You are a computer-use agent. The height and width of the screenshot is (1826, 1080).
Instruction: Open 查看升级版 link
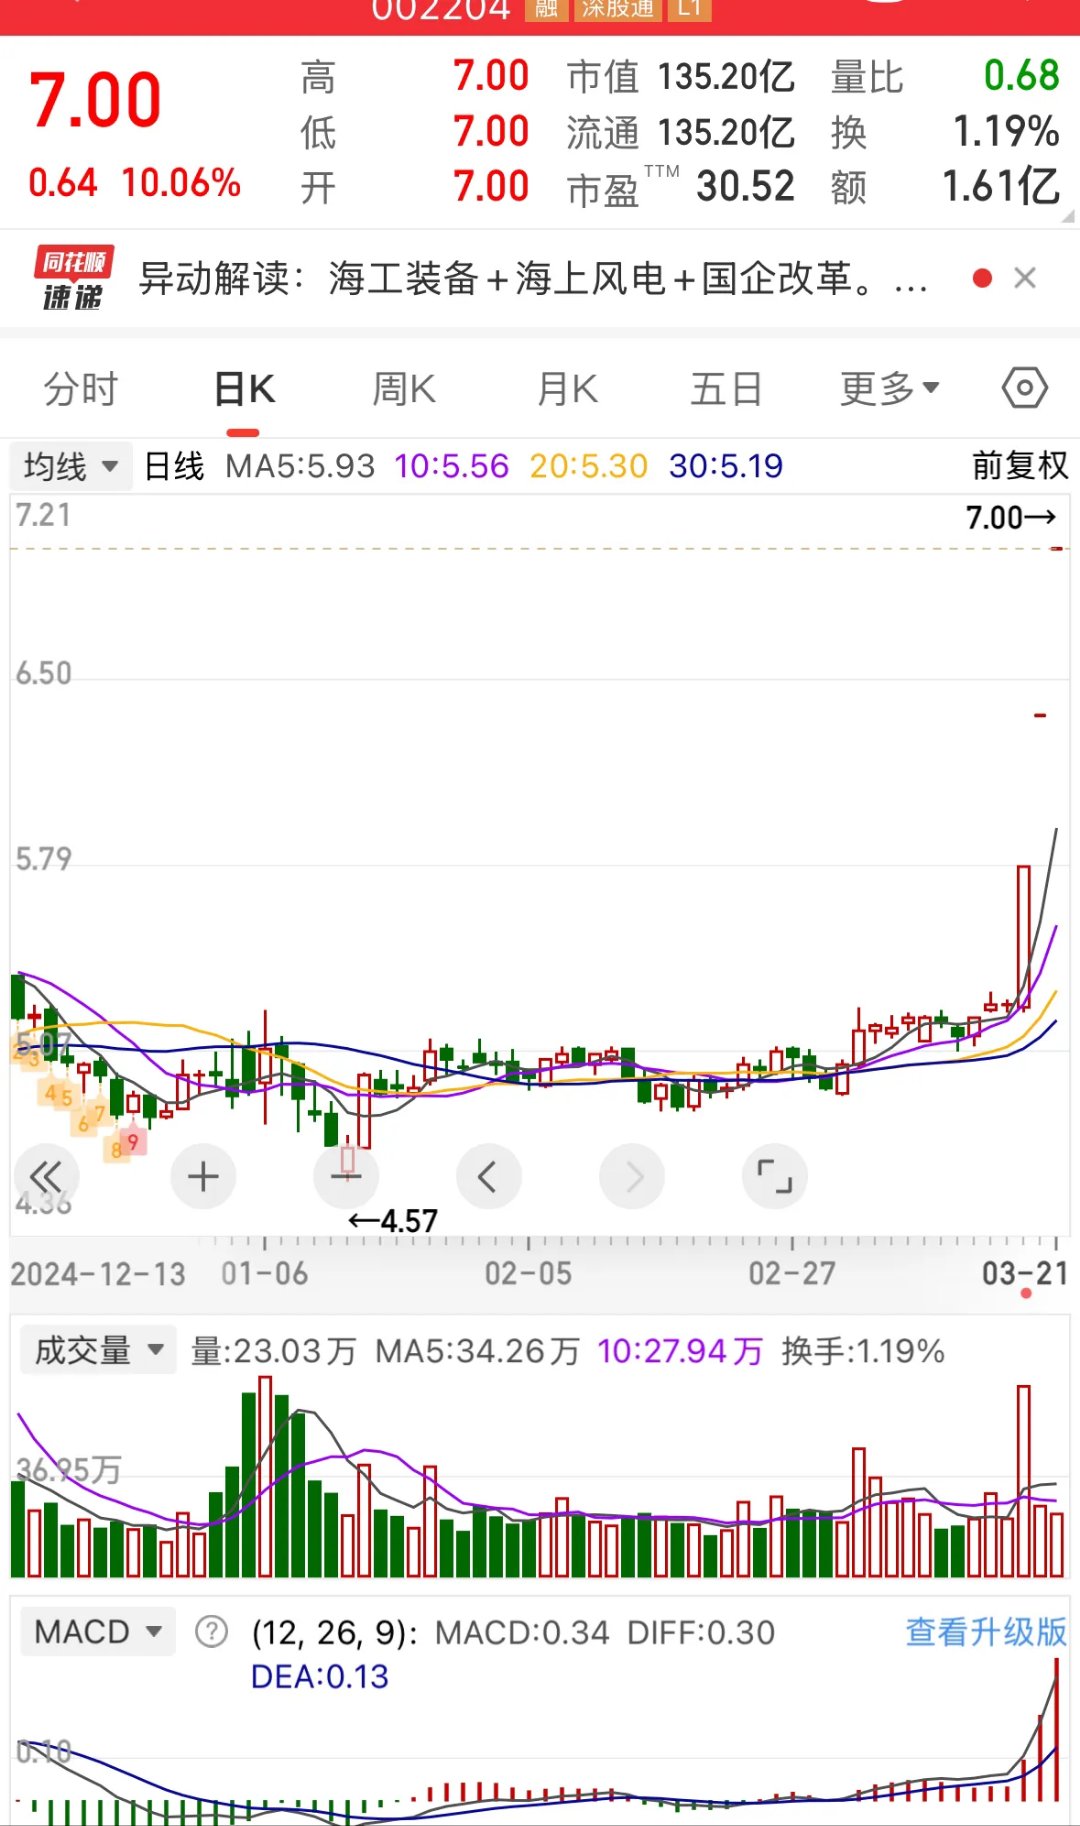[x=986, y=1632]
